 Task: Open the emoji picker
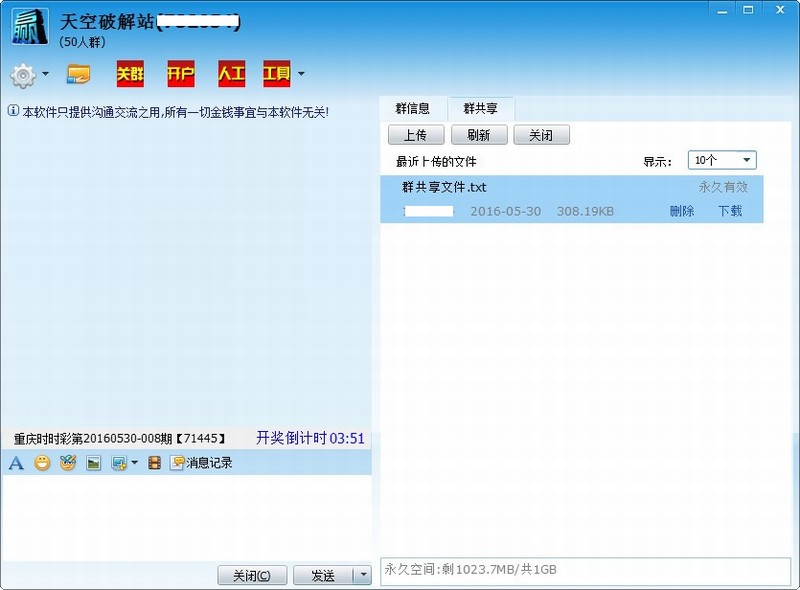[x=41, y=463]
